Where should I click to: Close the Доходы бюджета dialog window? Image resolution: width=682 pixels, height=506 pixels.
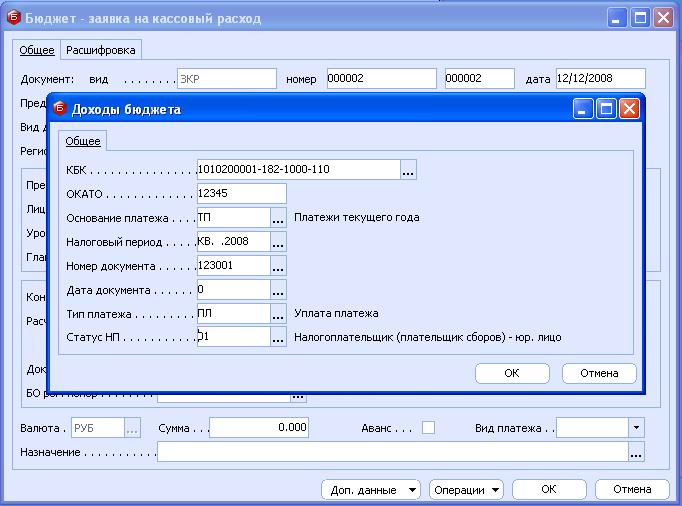point(629,109)
